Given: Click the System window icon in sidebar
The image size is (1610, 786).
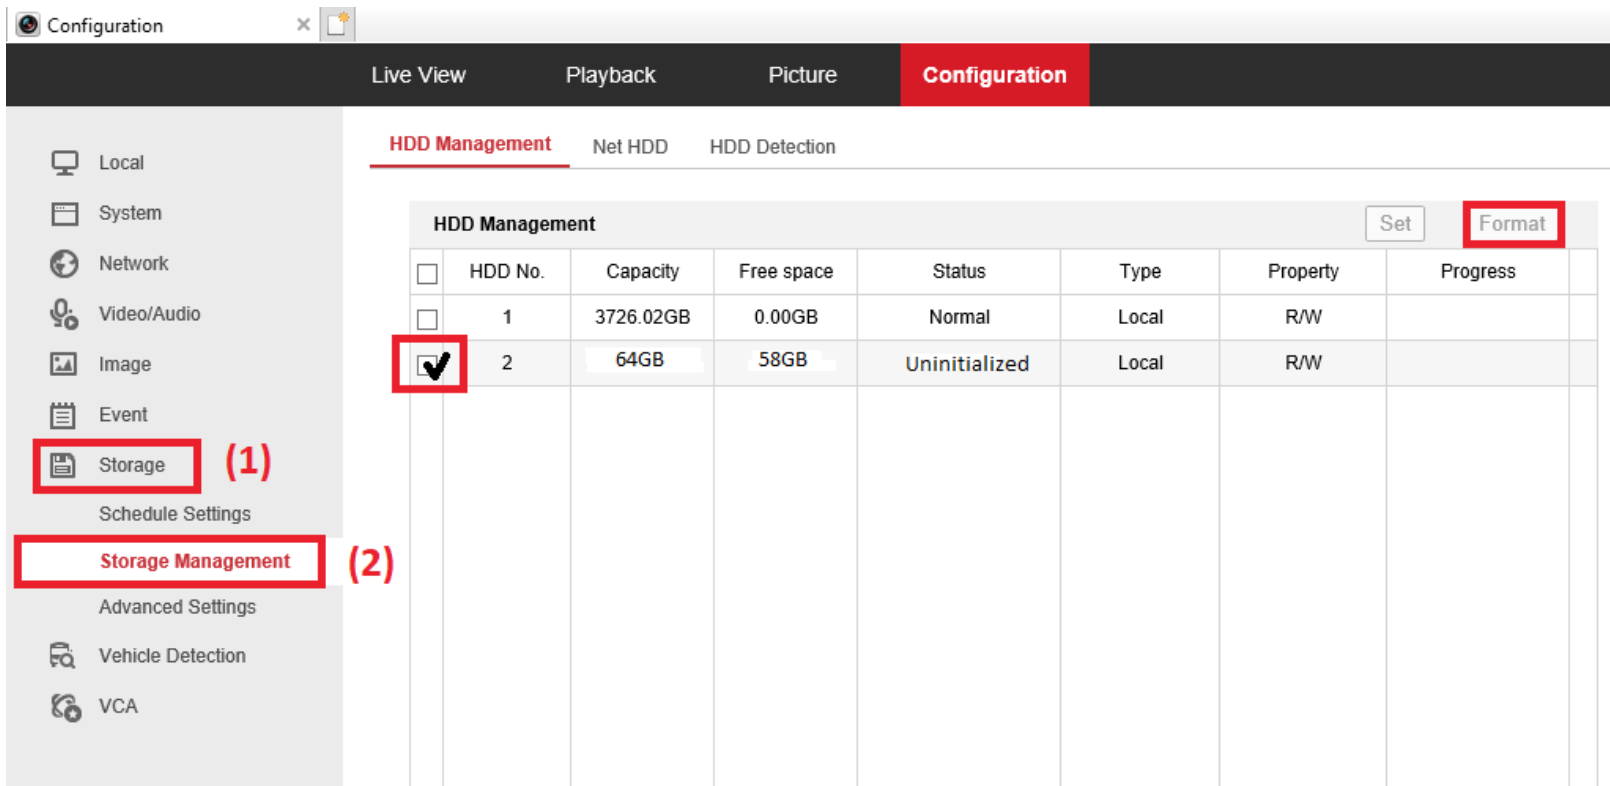Looking at the screenshot, I should click(65, 213).
